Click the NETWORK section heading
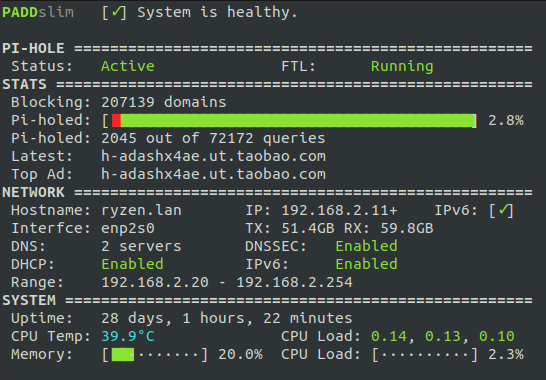Screen dimensions: 546x380 33,192
